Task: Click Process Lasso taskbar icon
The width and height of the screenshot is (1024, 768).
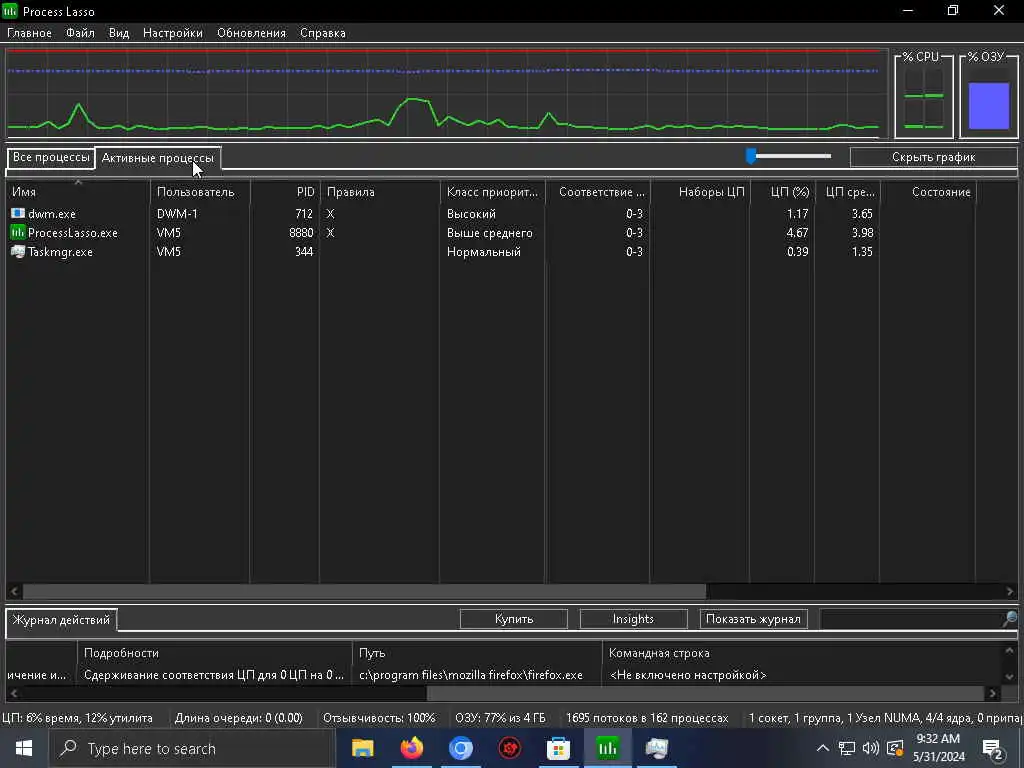Action: 607,748
